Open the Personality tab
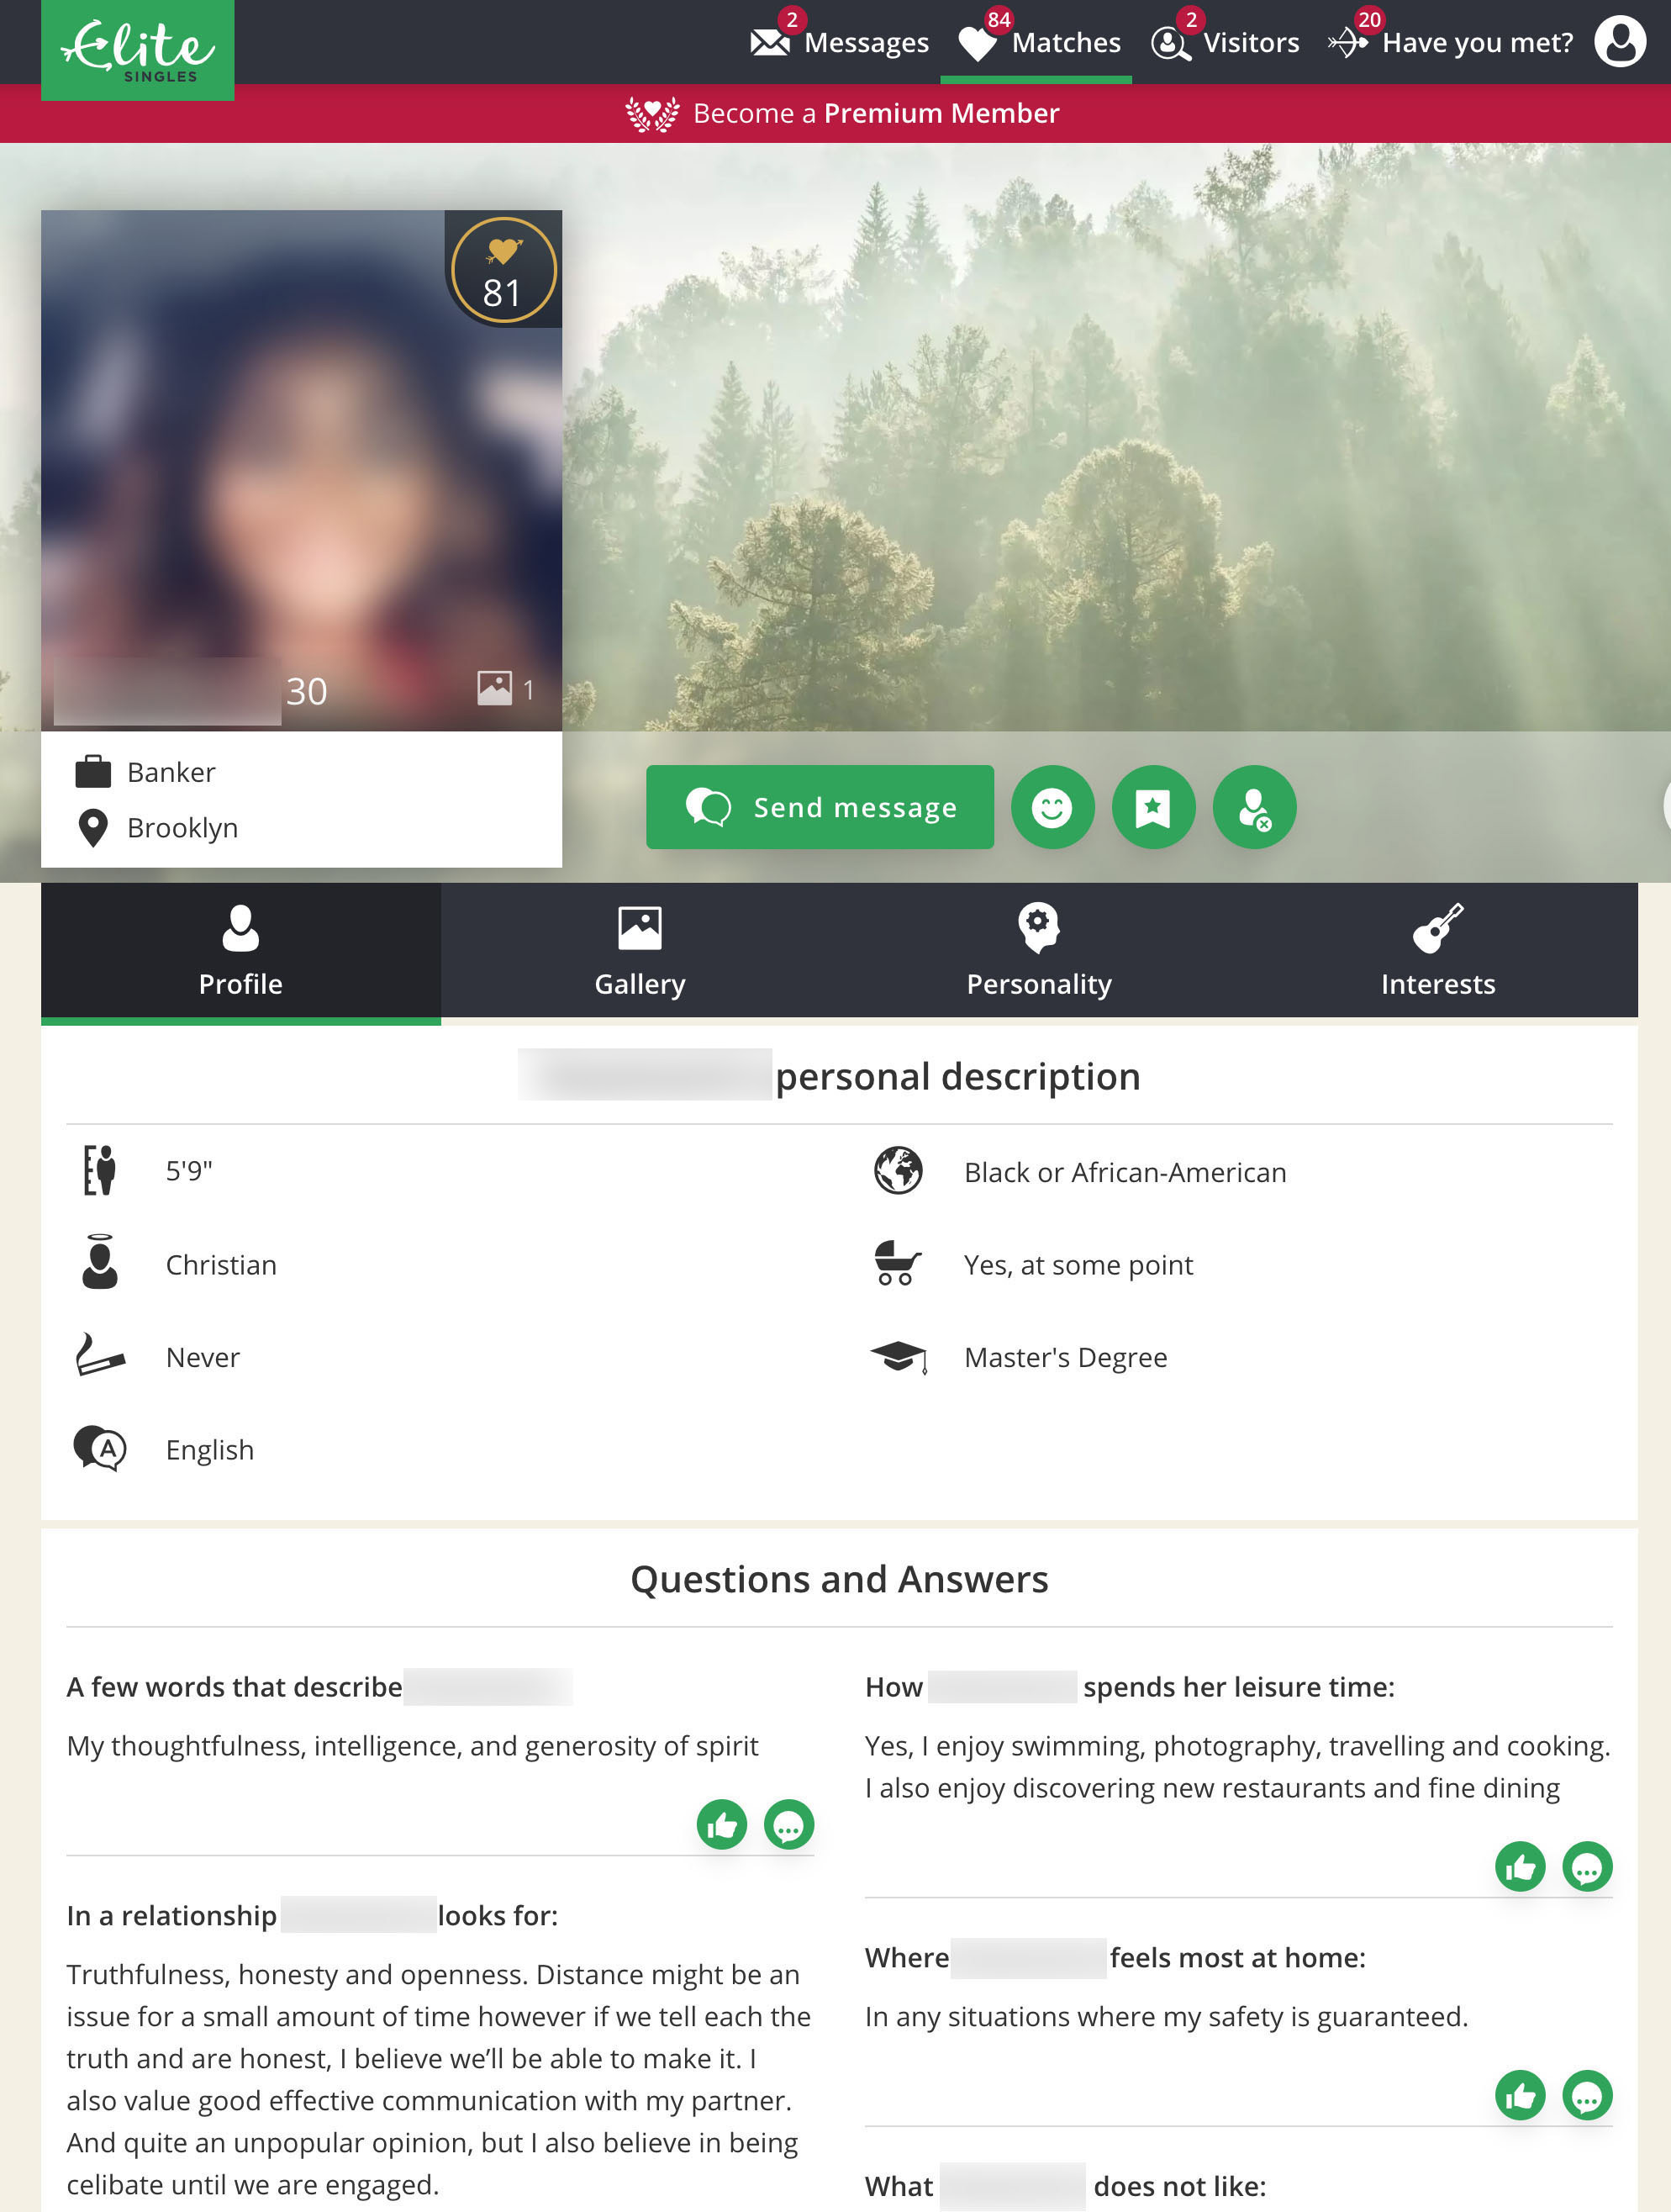The height and width of the screenshot is (2212, 1671). click(x=1039, y=948)
